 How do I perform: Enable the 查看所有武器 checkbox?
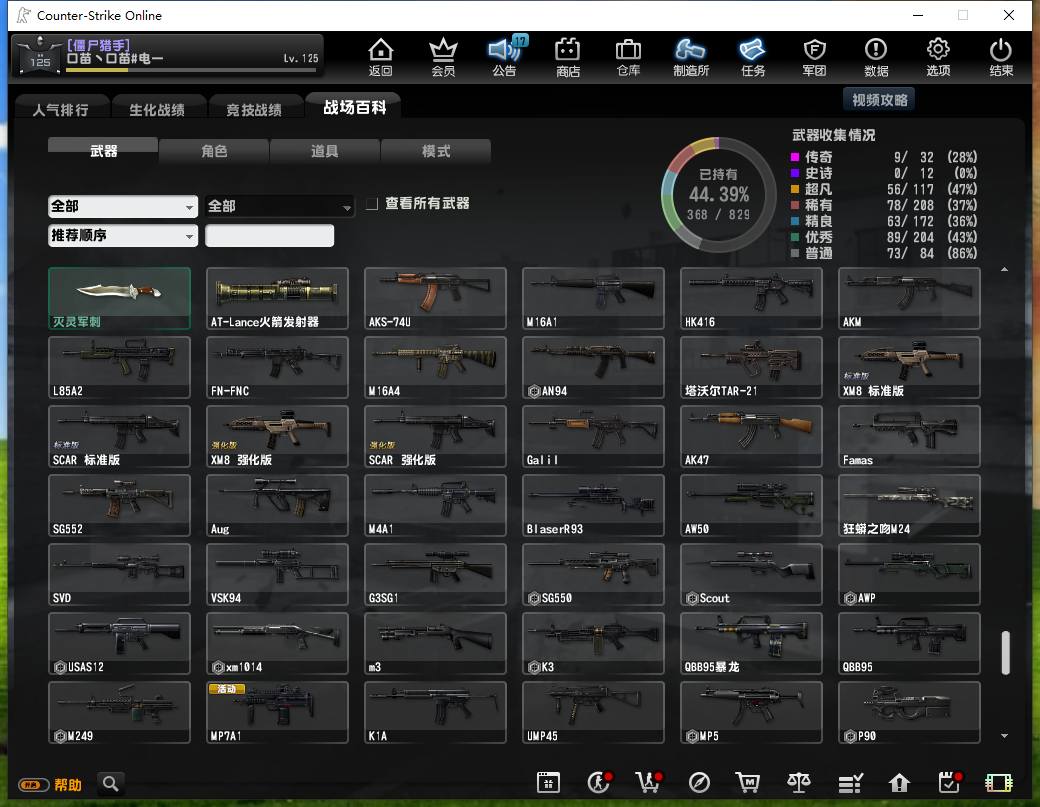pos(372,204)
